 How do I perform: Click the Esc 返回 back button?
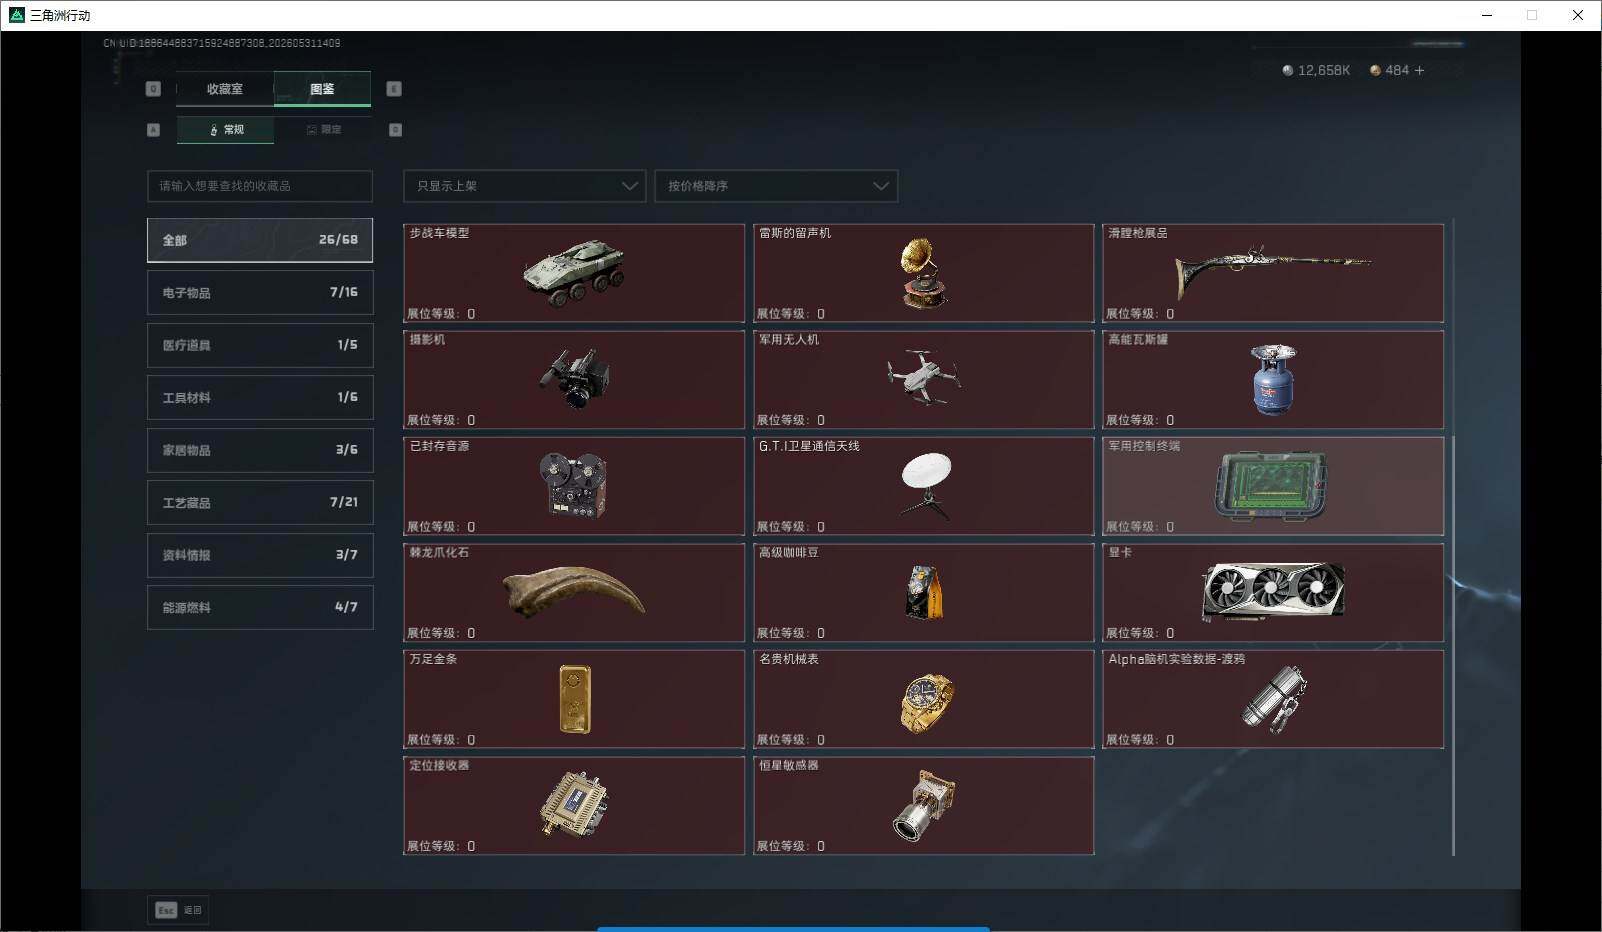pos(179,910)
